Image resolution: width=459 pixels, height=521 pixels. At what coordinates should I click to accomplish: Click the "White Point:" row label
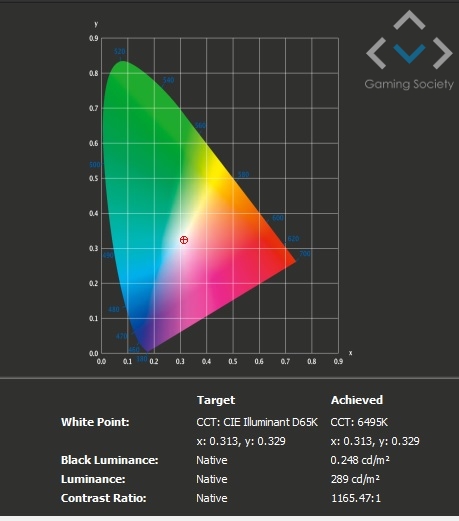(x=95, y=422)
